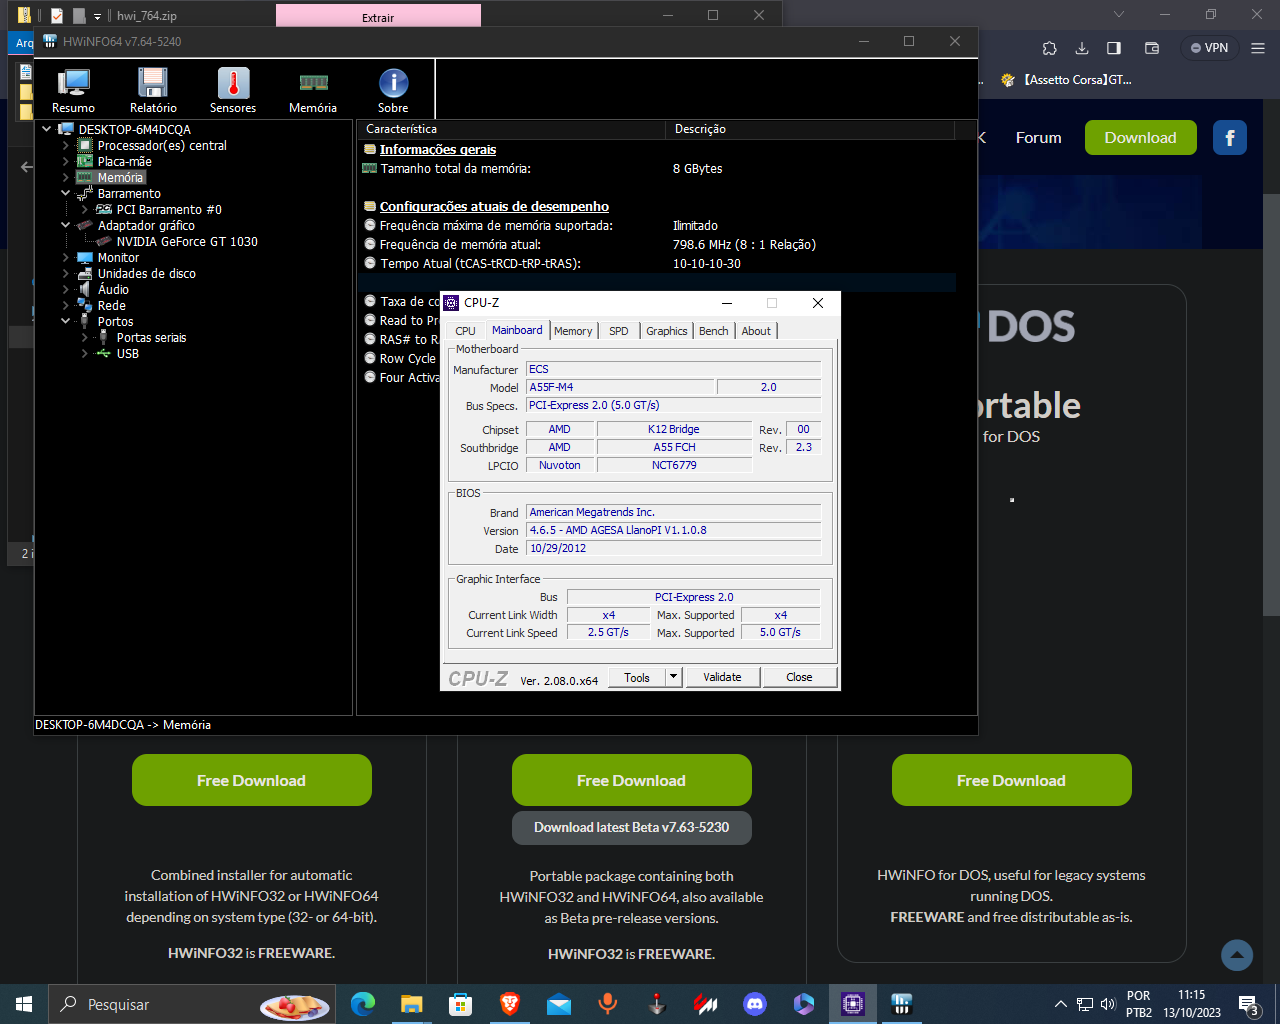This screenshot has height=1024, width=1280.
Task: Click Free Download above HWiNFO for DOS text
Action: click(1012, 780)
